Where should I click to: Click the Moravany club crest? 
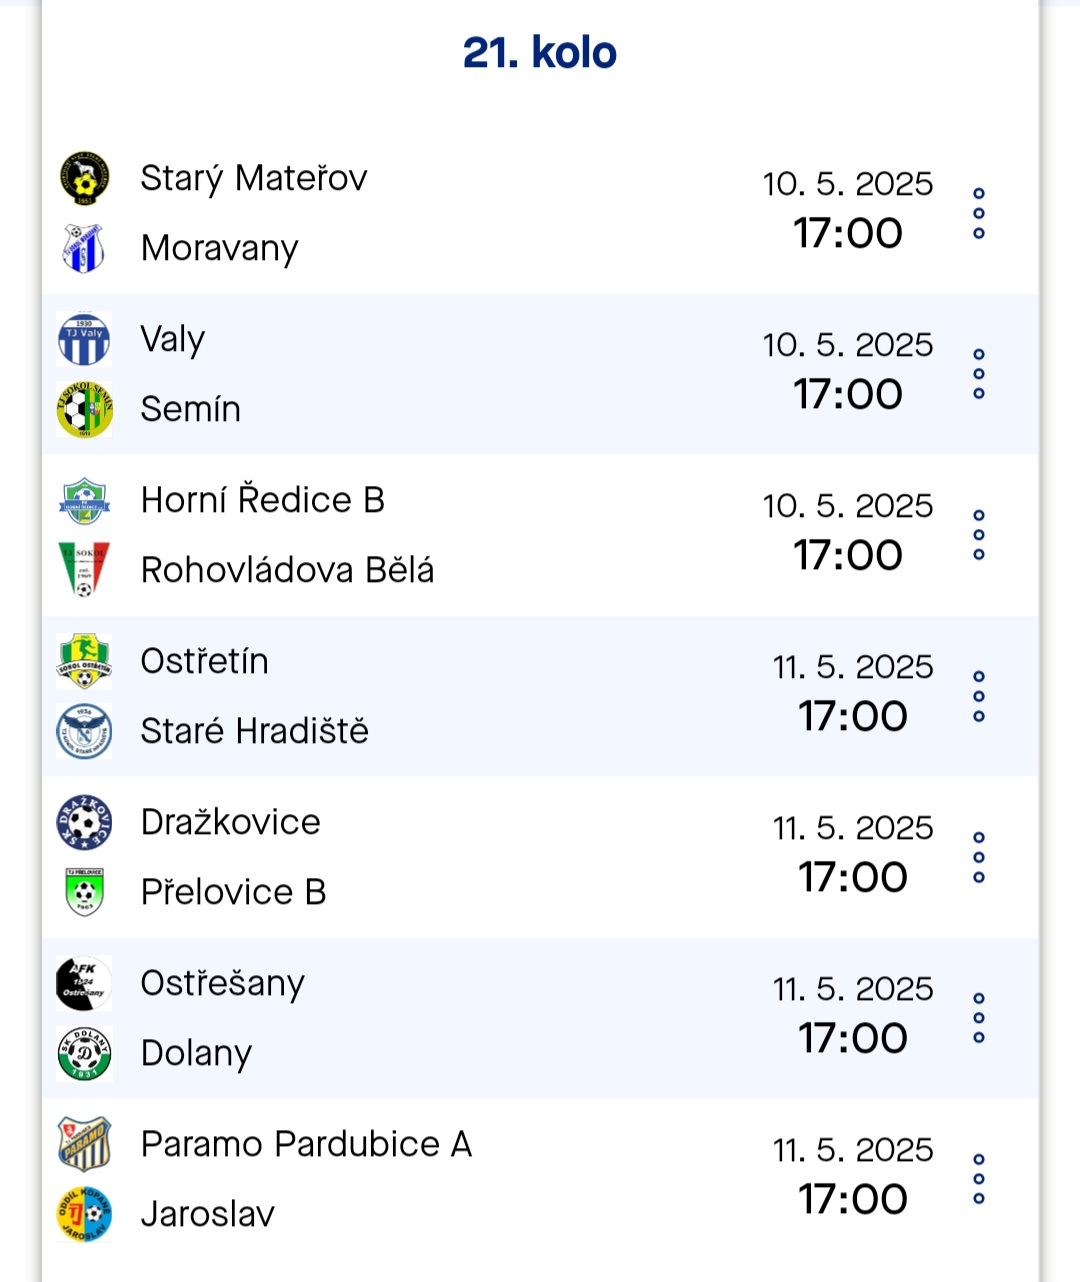pos(84,248)
